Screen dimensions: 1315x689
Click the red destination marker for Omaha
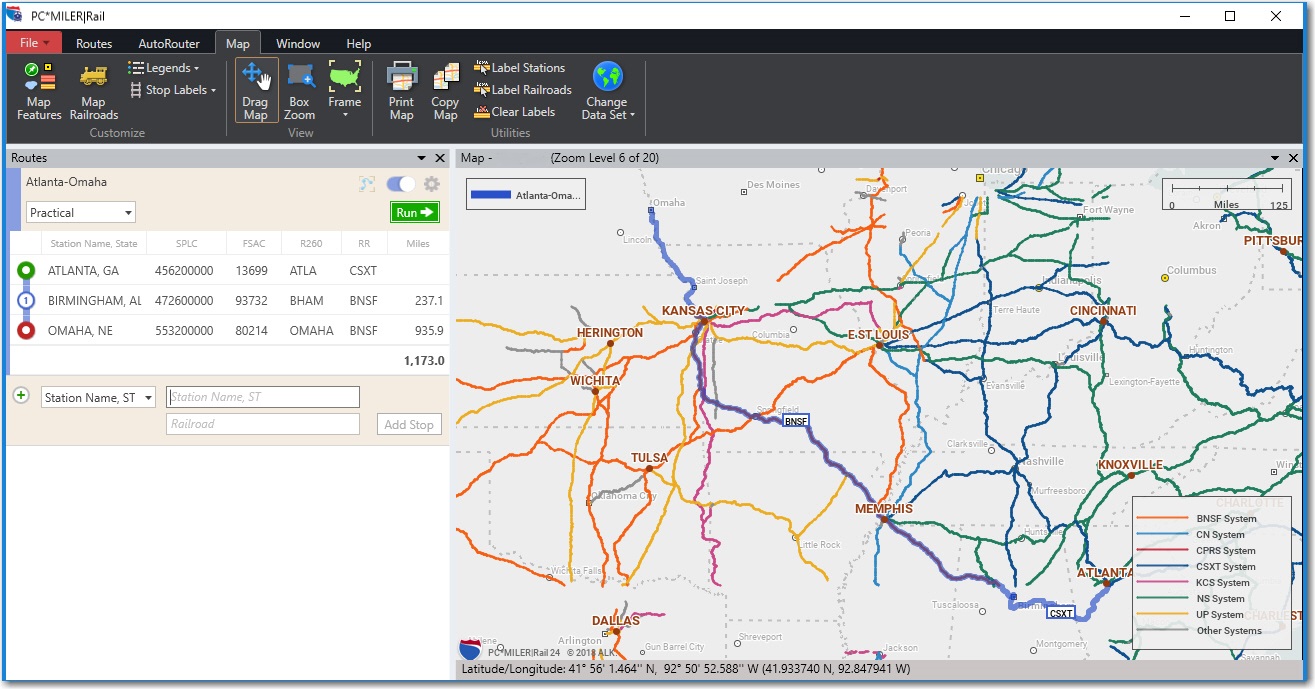tap(26, 331)
